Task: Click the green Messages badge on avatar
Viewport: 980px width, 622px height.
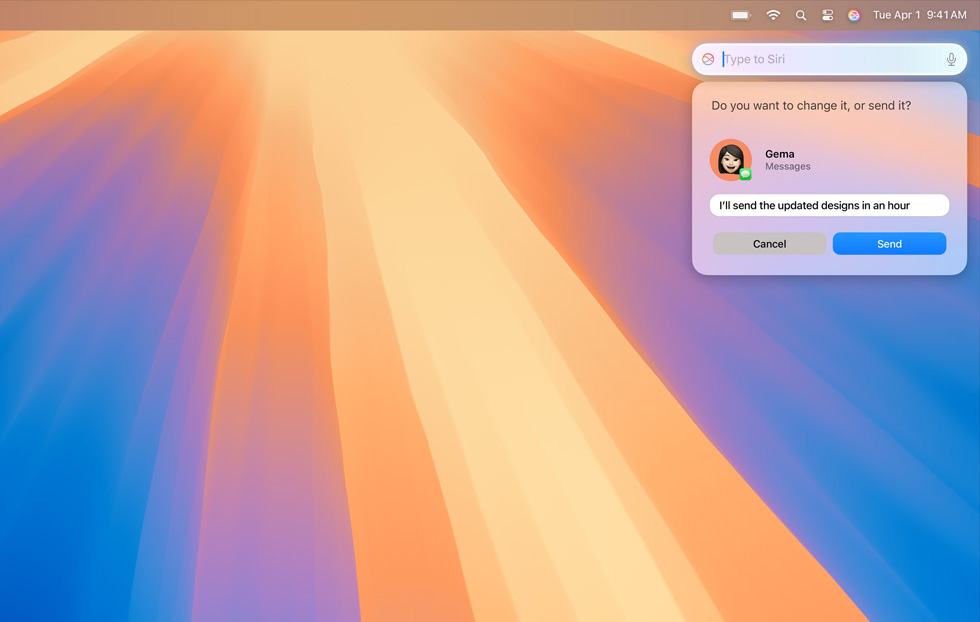Action: coord(746,174)
